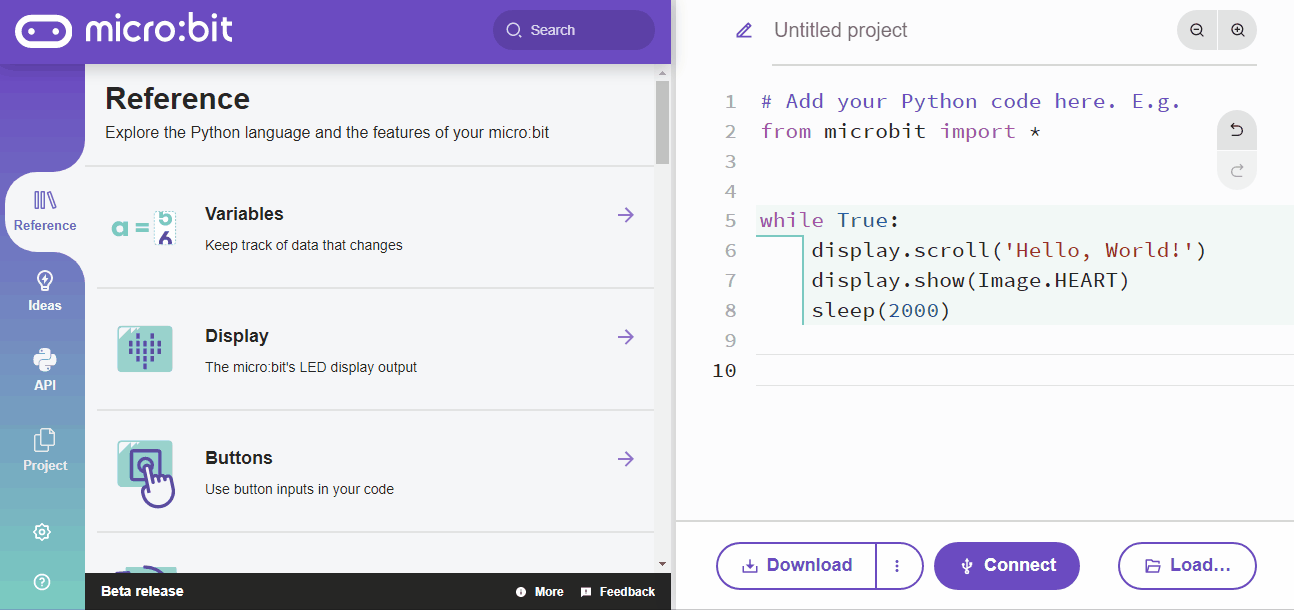Image resolution: width=1294 pixels, height=610 pixels.
Task: Zoom in the editor text
Action: point(1238,30)
